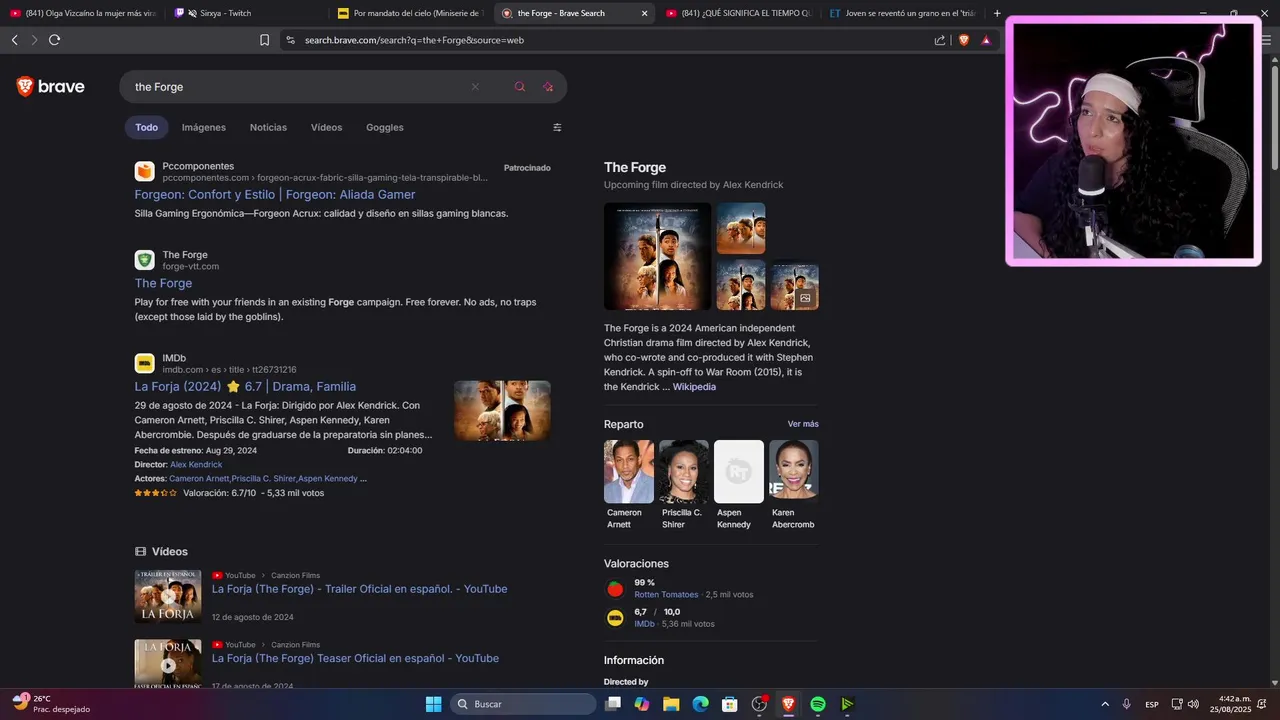Click the taskbar microphone icon
This screenshot has height=720, width=1280.
coord(1126,704)
